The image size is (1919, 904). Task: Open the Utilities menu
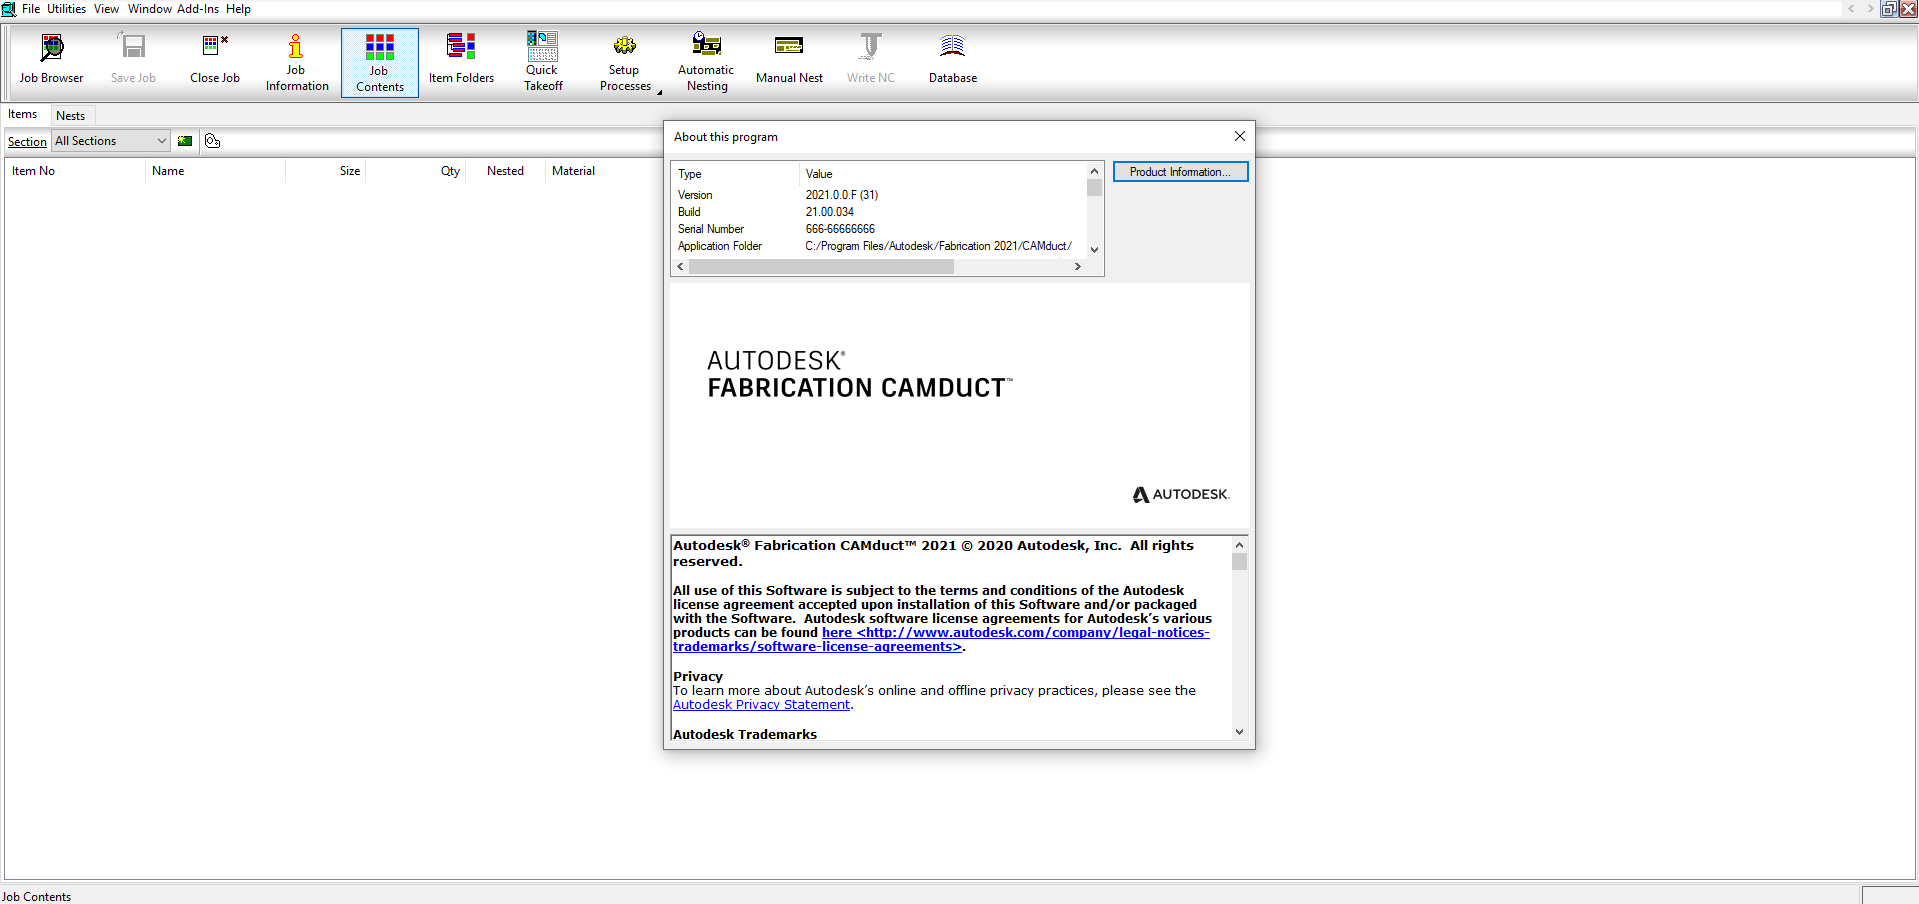tap(66, 9)
